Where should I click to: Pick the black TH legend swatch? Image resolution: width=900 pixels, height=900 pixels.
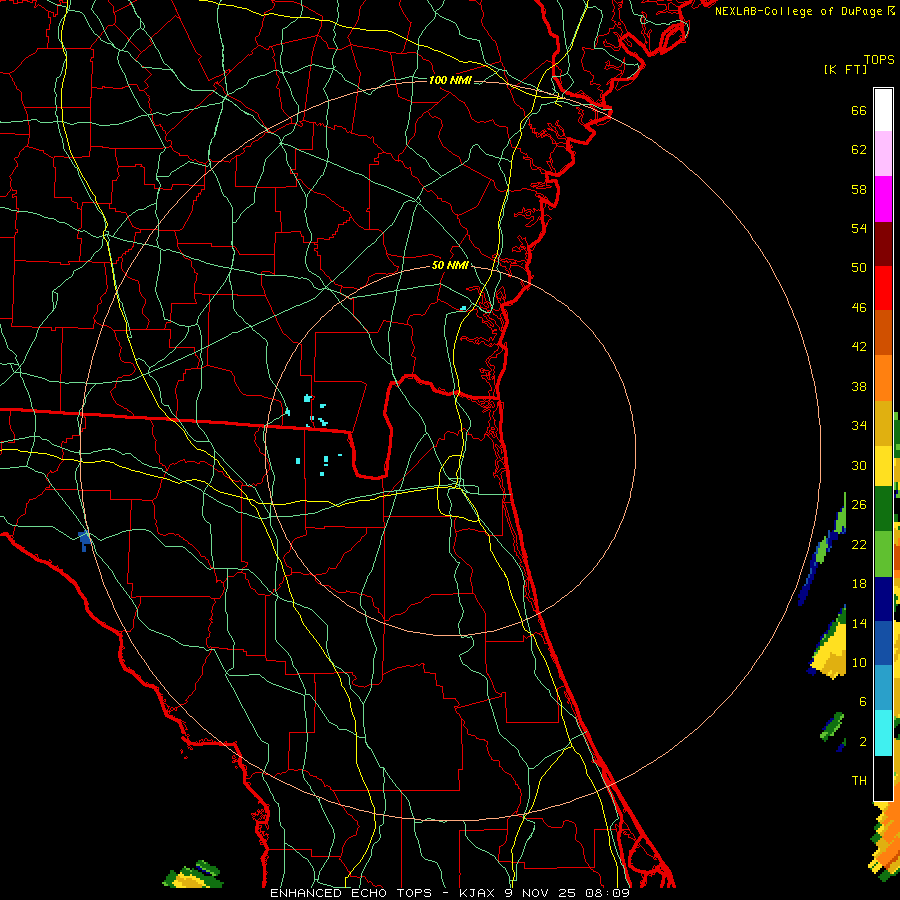883,778
